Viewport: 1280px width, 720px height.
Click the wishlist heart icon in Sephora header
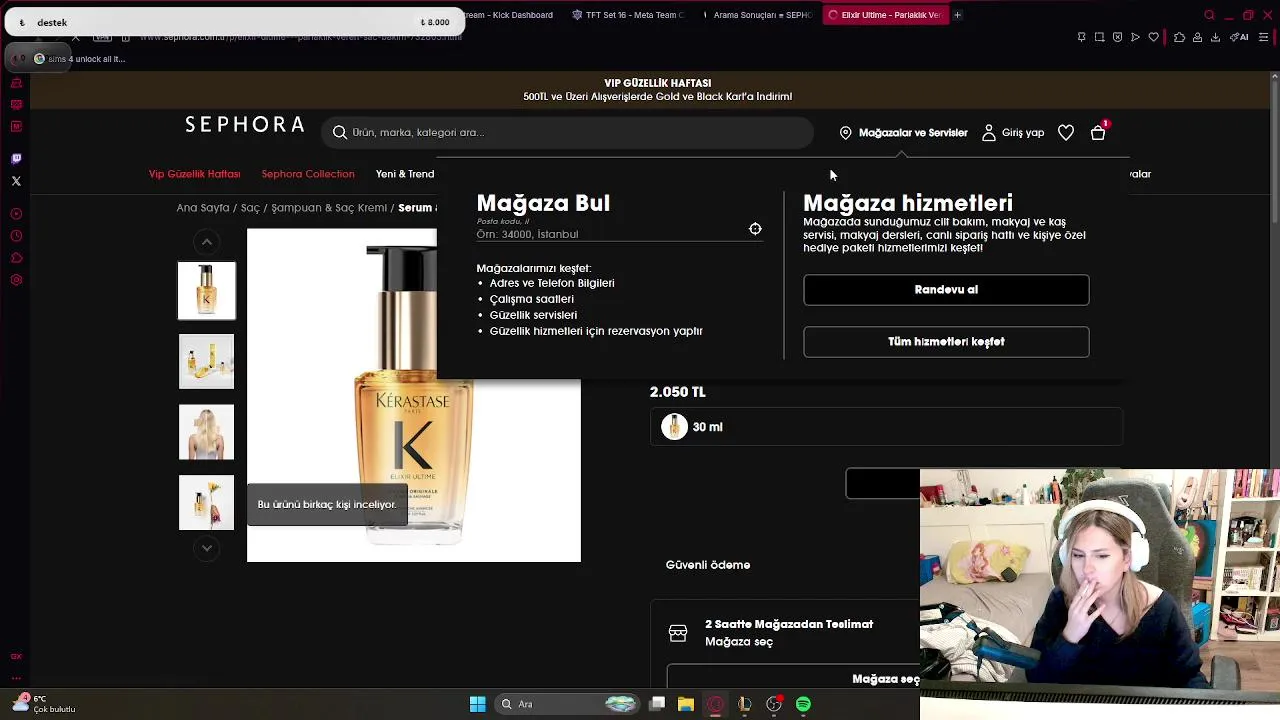(1066, 132)
